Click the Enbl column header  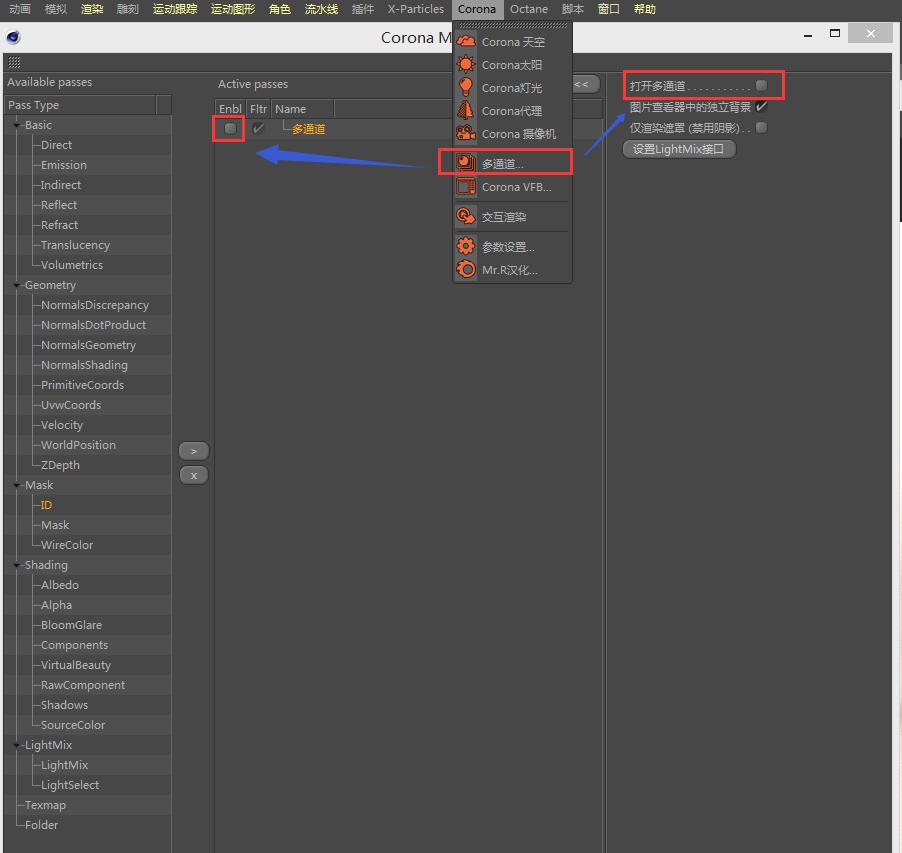230,109
